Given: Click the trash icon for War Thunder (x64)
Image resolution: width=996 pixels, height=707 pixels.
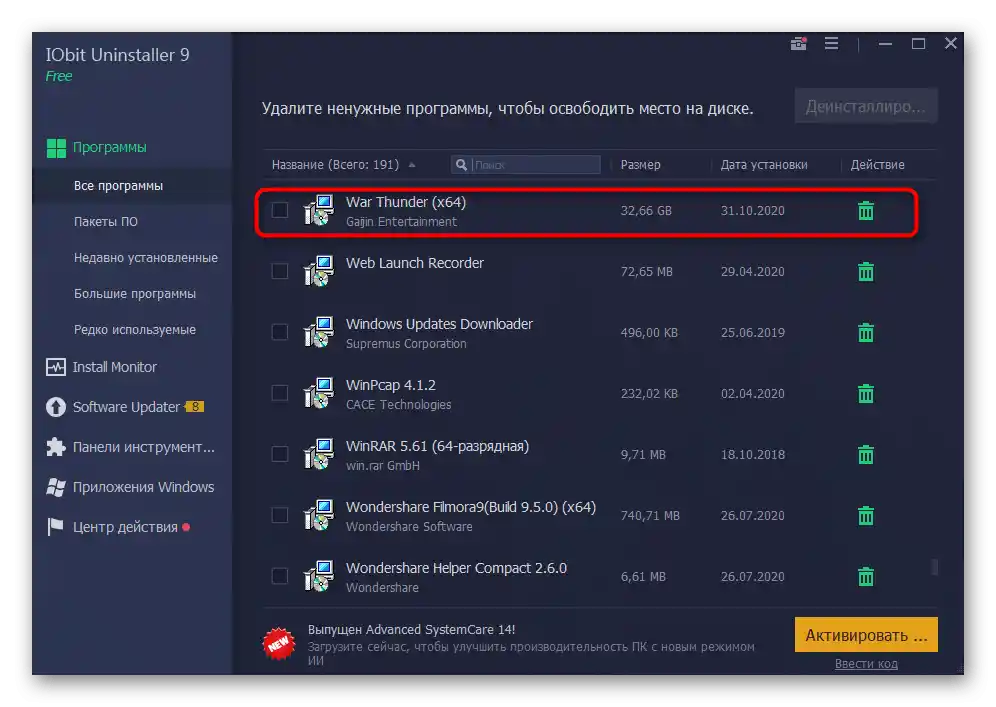Looking at the screenshot, I should [866, 210].
